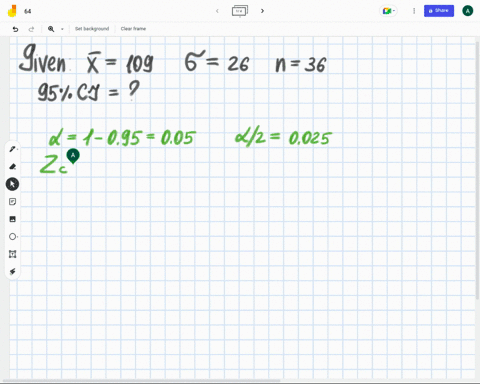The height and width of the screenshot is (384, 480).
Task: Select the Eraser tool
Action: point(13,166)
